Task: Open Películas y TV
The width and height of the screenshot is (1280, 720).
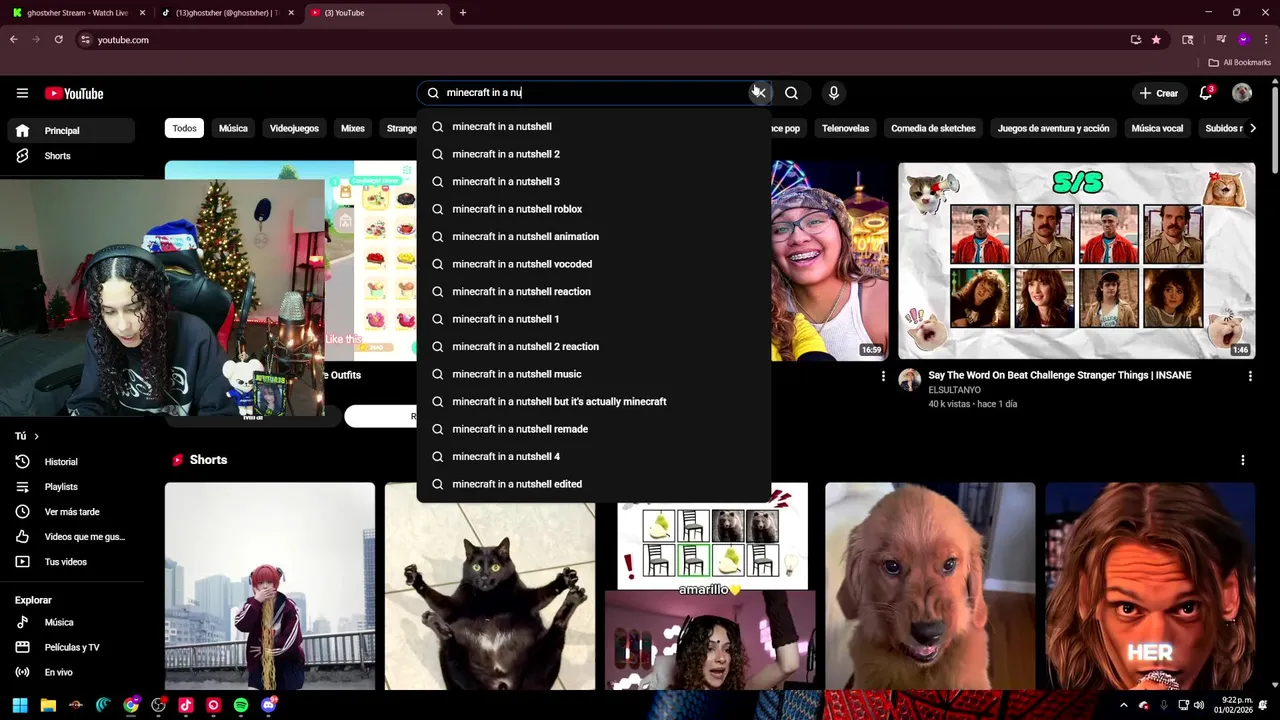Action: 71,647
